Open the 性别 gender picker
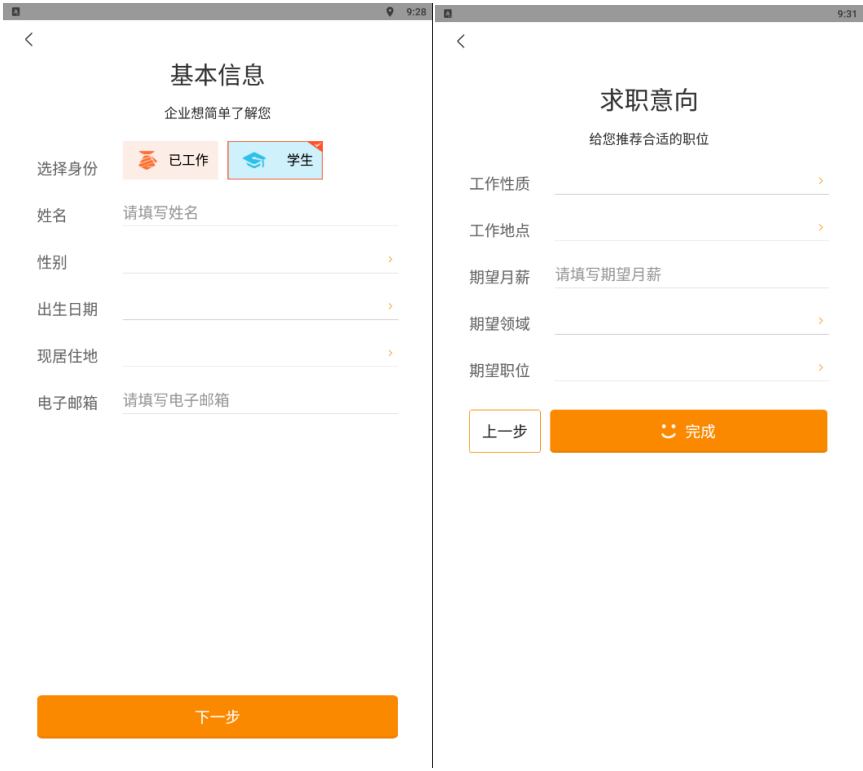The image size is (863, 771). (x=260, y=260)
